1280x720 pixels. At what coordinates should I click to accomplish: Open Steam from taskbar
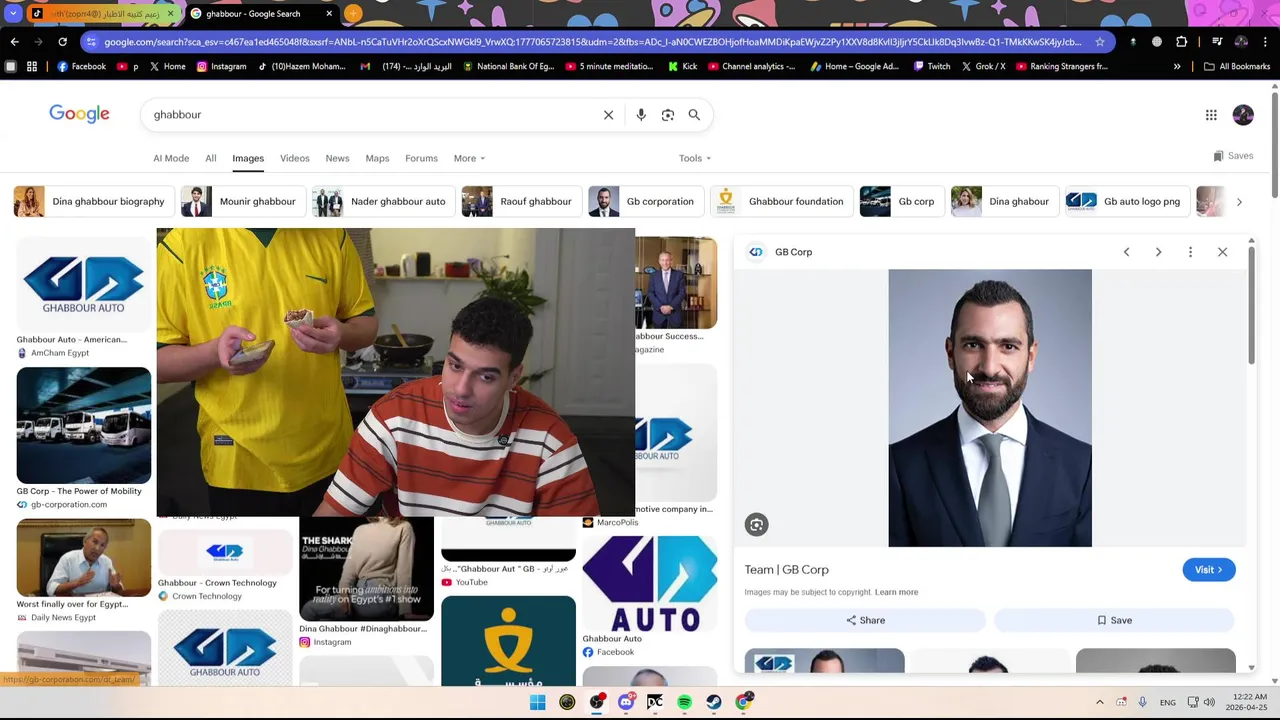pyautogui.click(x=714, y=702)
